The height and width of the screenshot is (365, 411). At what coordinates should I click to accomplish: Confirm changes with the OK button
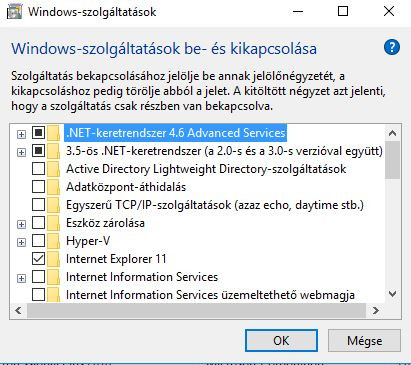[x=281, y=341]
